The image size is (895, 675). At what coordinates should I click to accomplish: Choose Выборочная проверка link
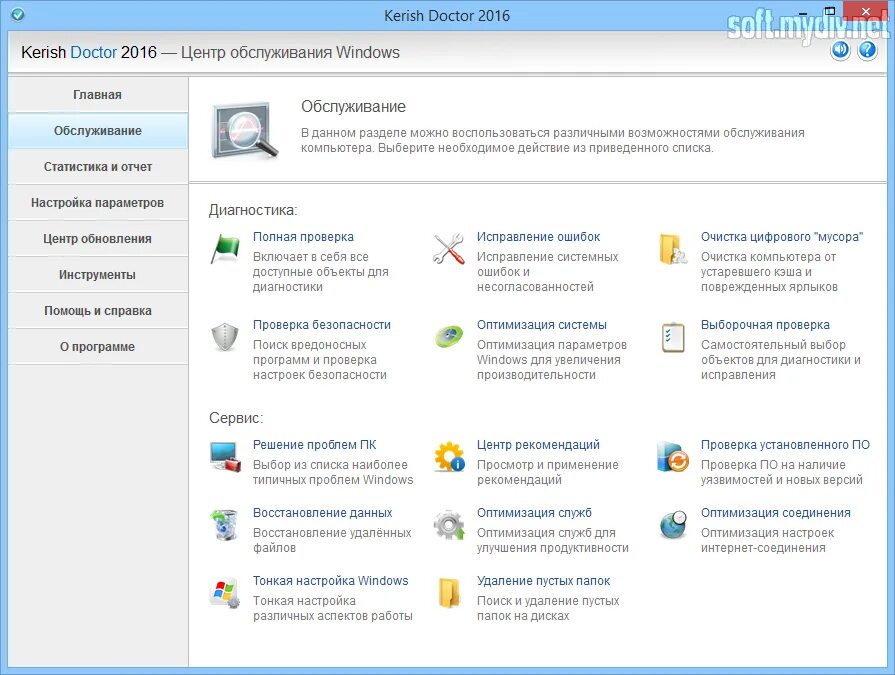click(765, 325)
